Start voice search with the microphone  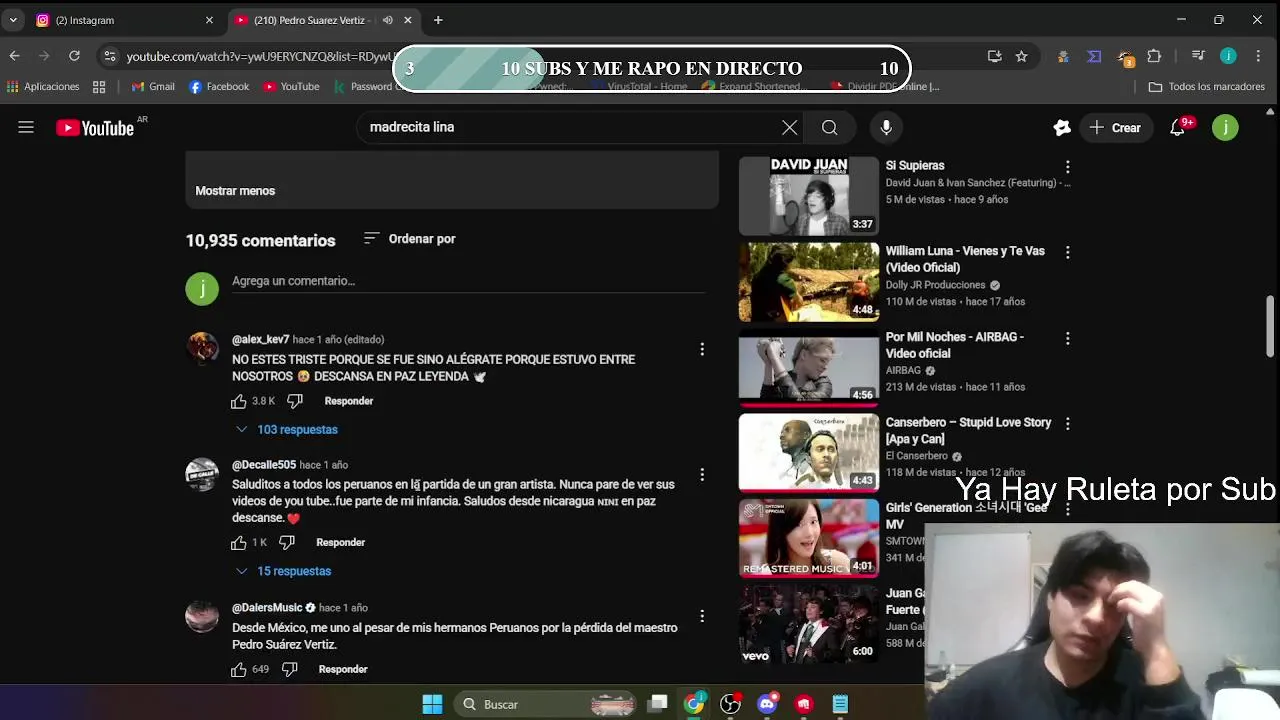pos(886,127)
